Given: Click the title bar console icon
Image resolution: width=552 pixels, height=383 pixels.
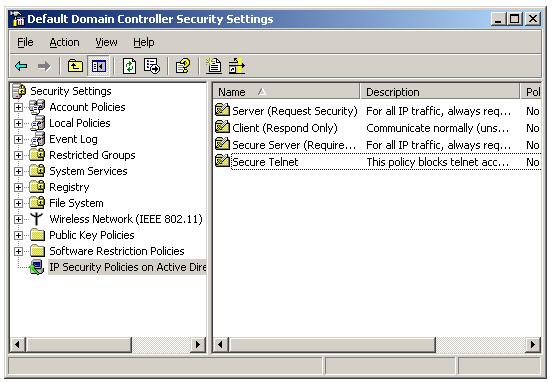Looking at the screenshot, I should pos(17,19).
